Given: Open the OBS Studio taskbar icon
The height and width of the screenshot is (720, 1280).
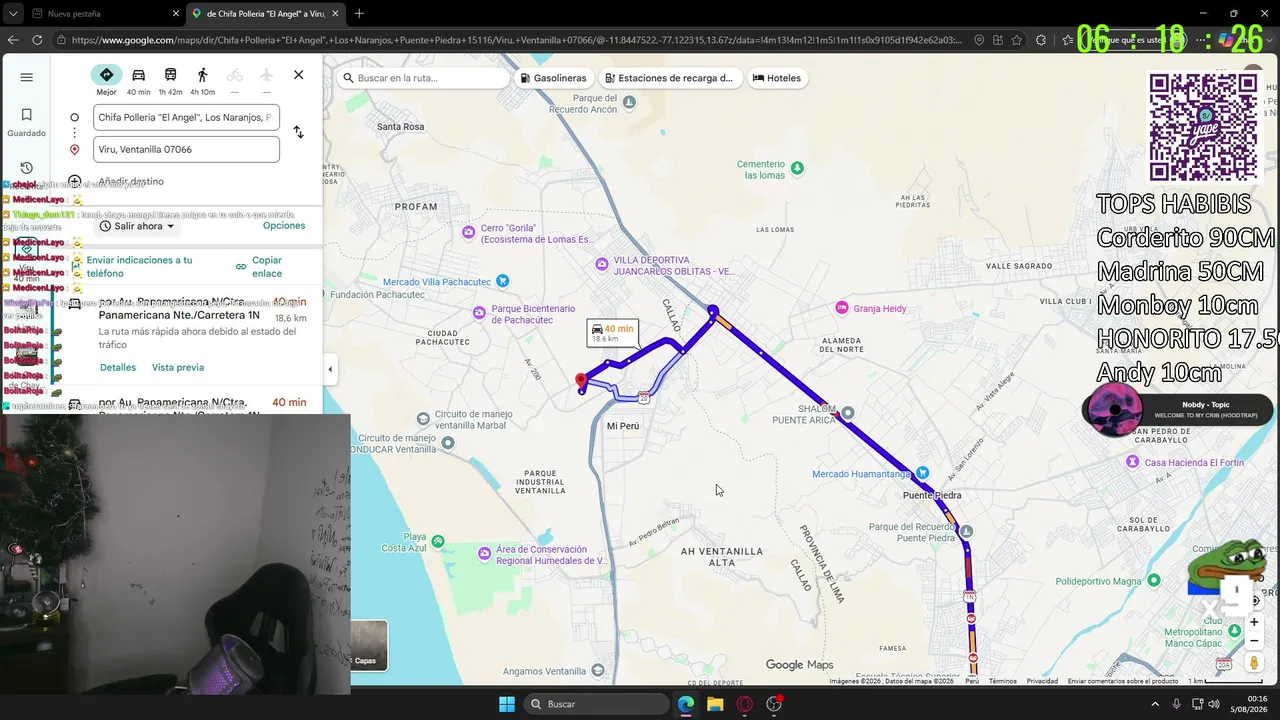Looking at the screenshot, I should tap(773, 704).
